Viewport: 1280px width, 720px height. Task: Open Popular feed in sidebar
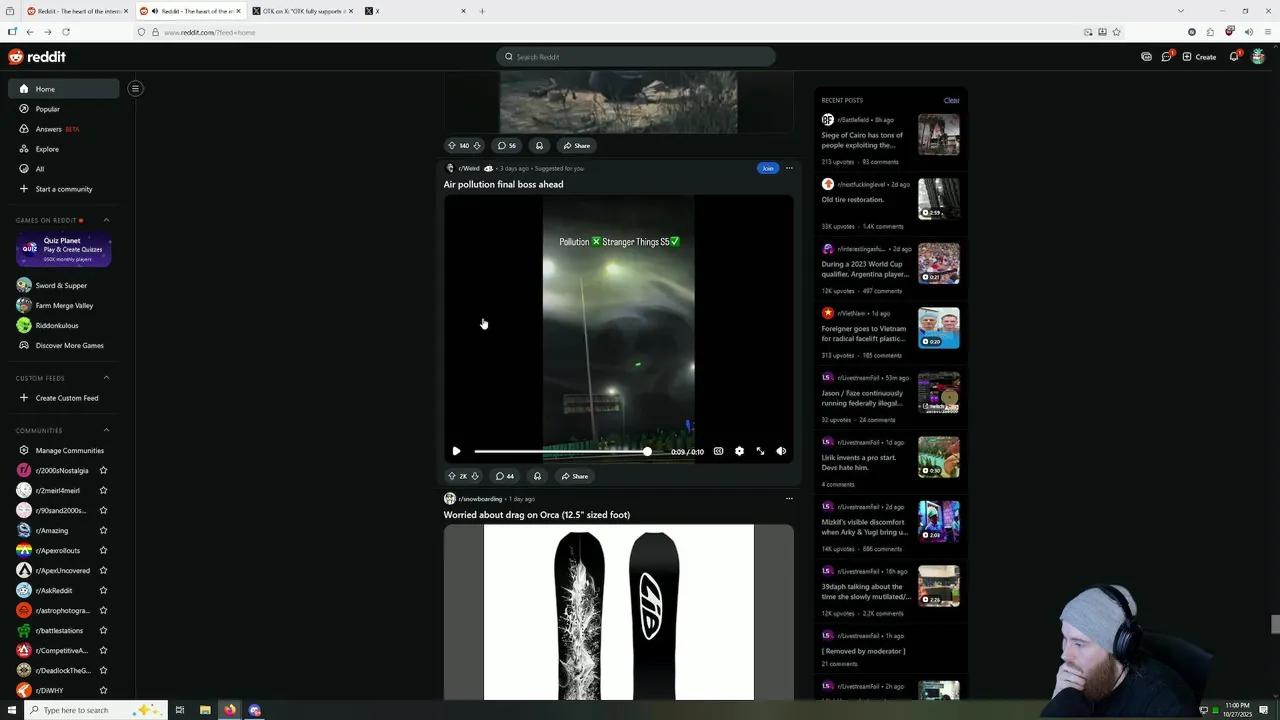[64, 109]
